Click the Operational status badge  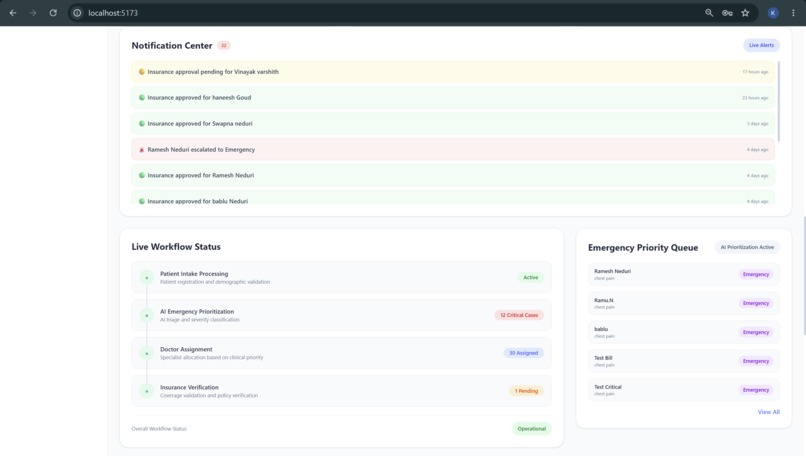(x=532, y=429)
